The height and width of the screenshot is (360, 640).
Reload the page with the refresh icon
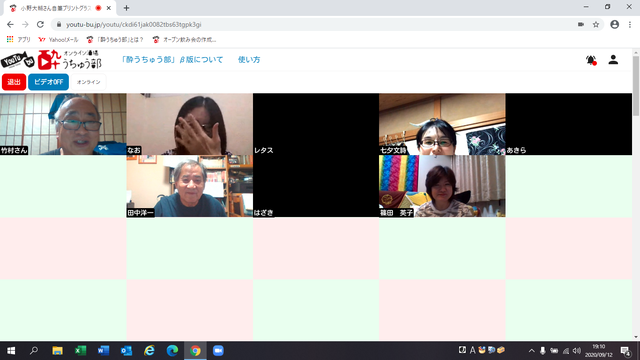pyautogui.click(x=40, y=24)
